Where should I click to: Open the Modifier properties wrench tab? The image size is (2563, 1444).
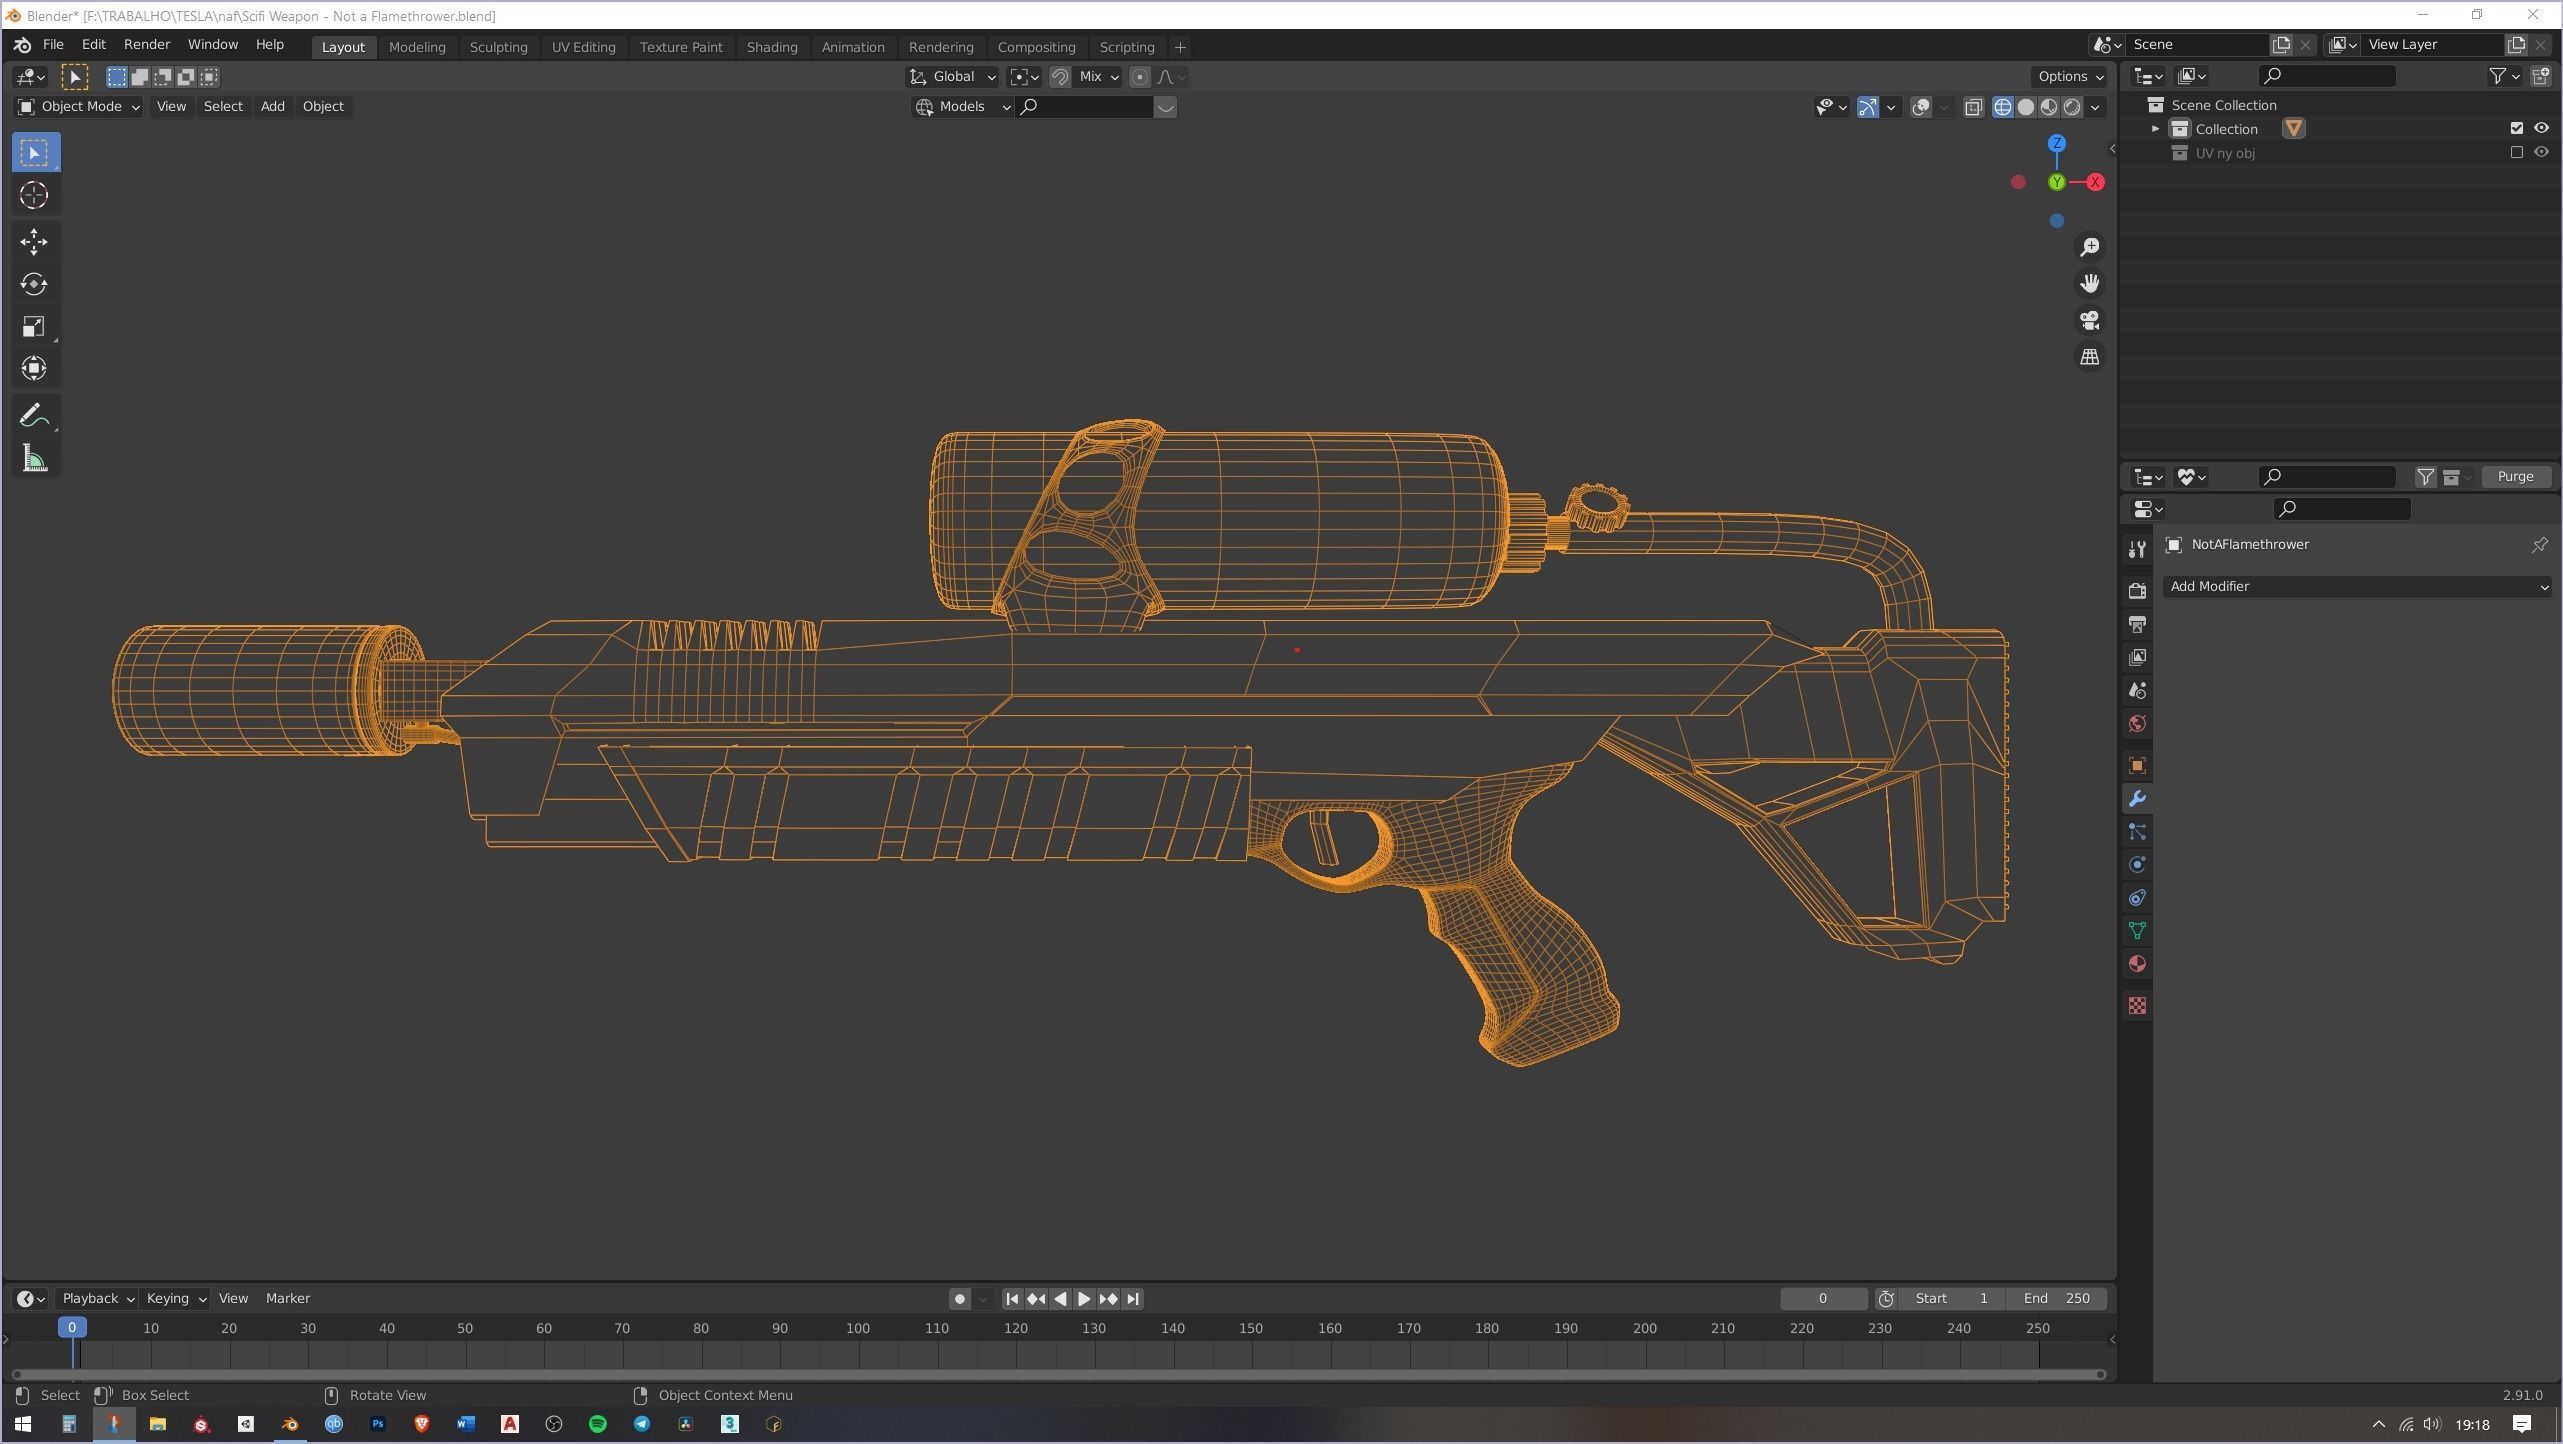click(x=2137, y=798)
